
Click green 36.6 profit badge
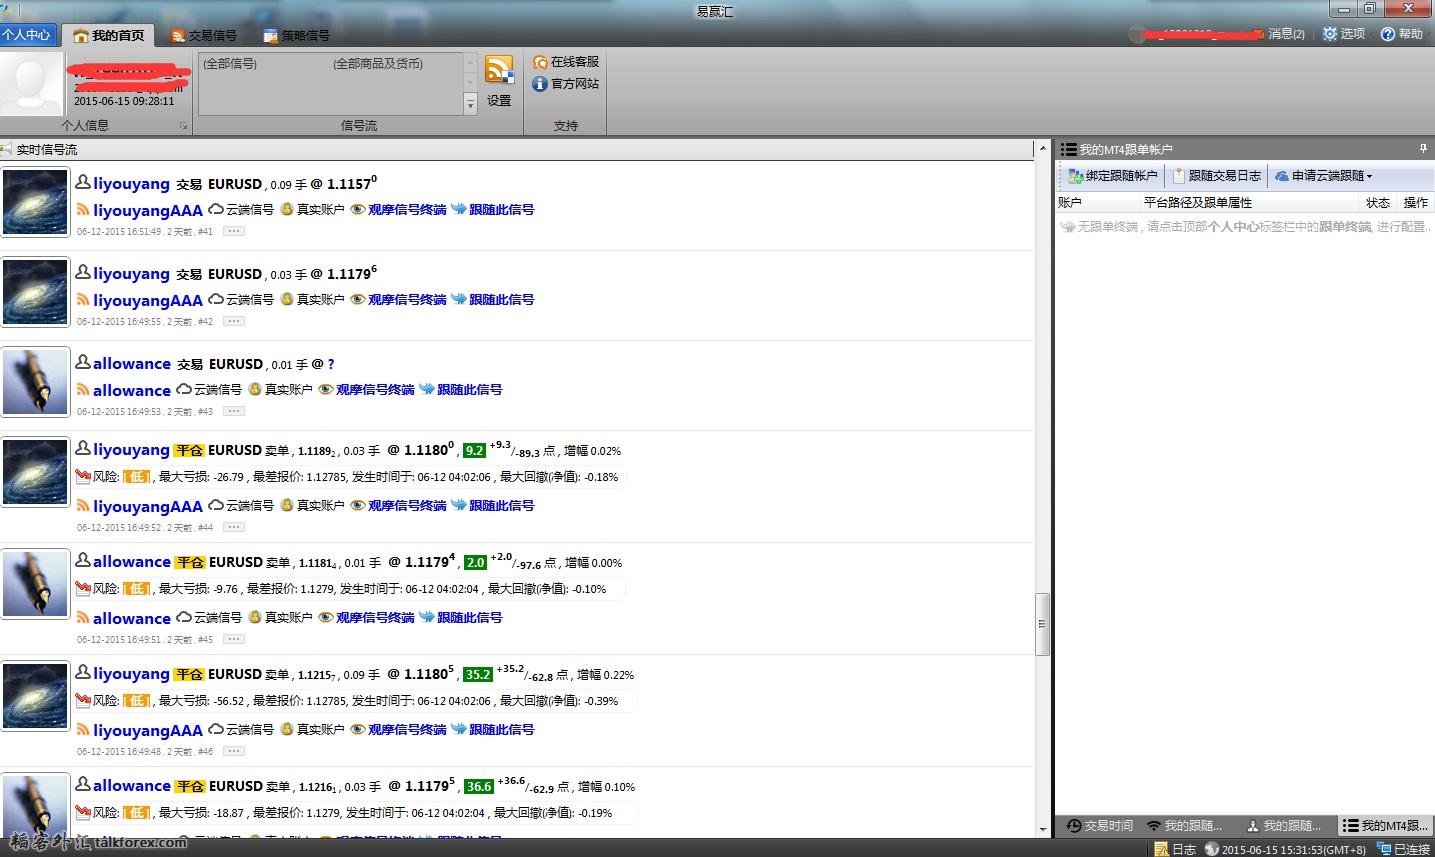(x=477, y=787)
